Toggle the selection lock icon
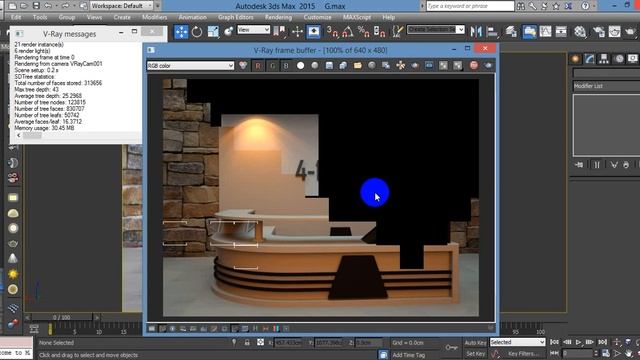 click(247, 342)
